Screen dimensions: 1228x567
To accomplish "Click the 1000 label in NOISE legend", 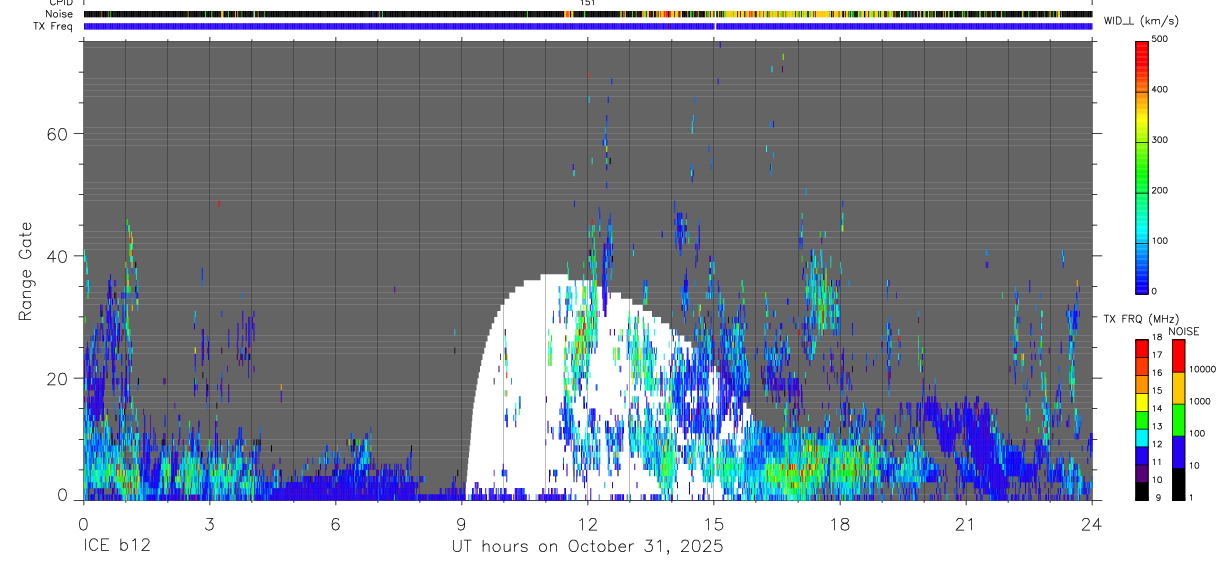I will [x=1199, y=401].
